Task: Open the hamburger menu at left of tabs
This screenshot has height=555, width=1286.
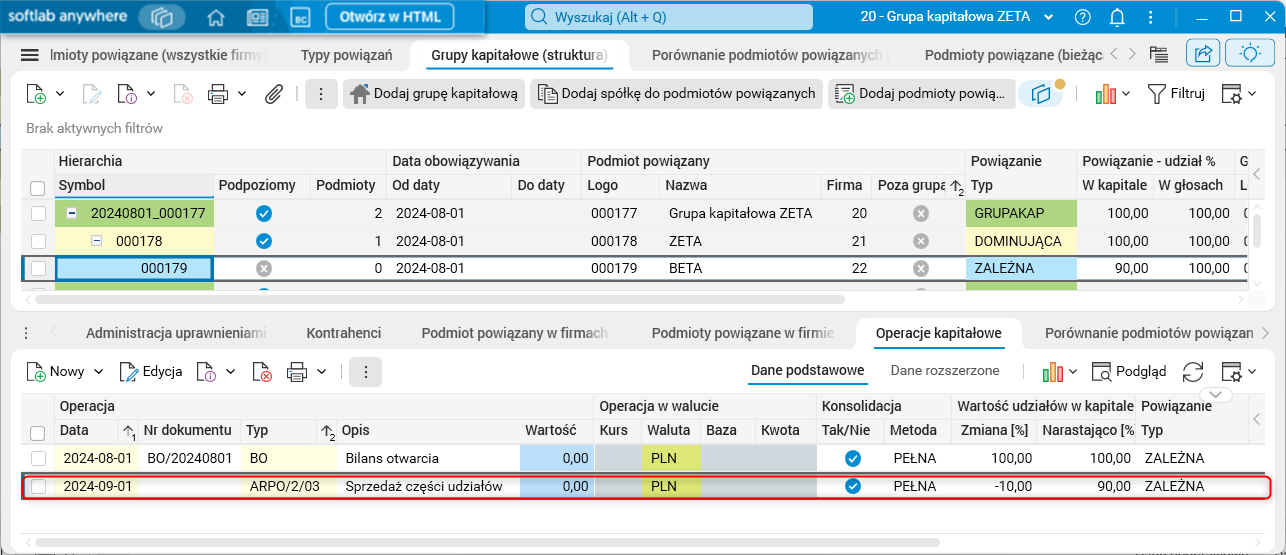Action: (x=30, y=55)
